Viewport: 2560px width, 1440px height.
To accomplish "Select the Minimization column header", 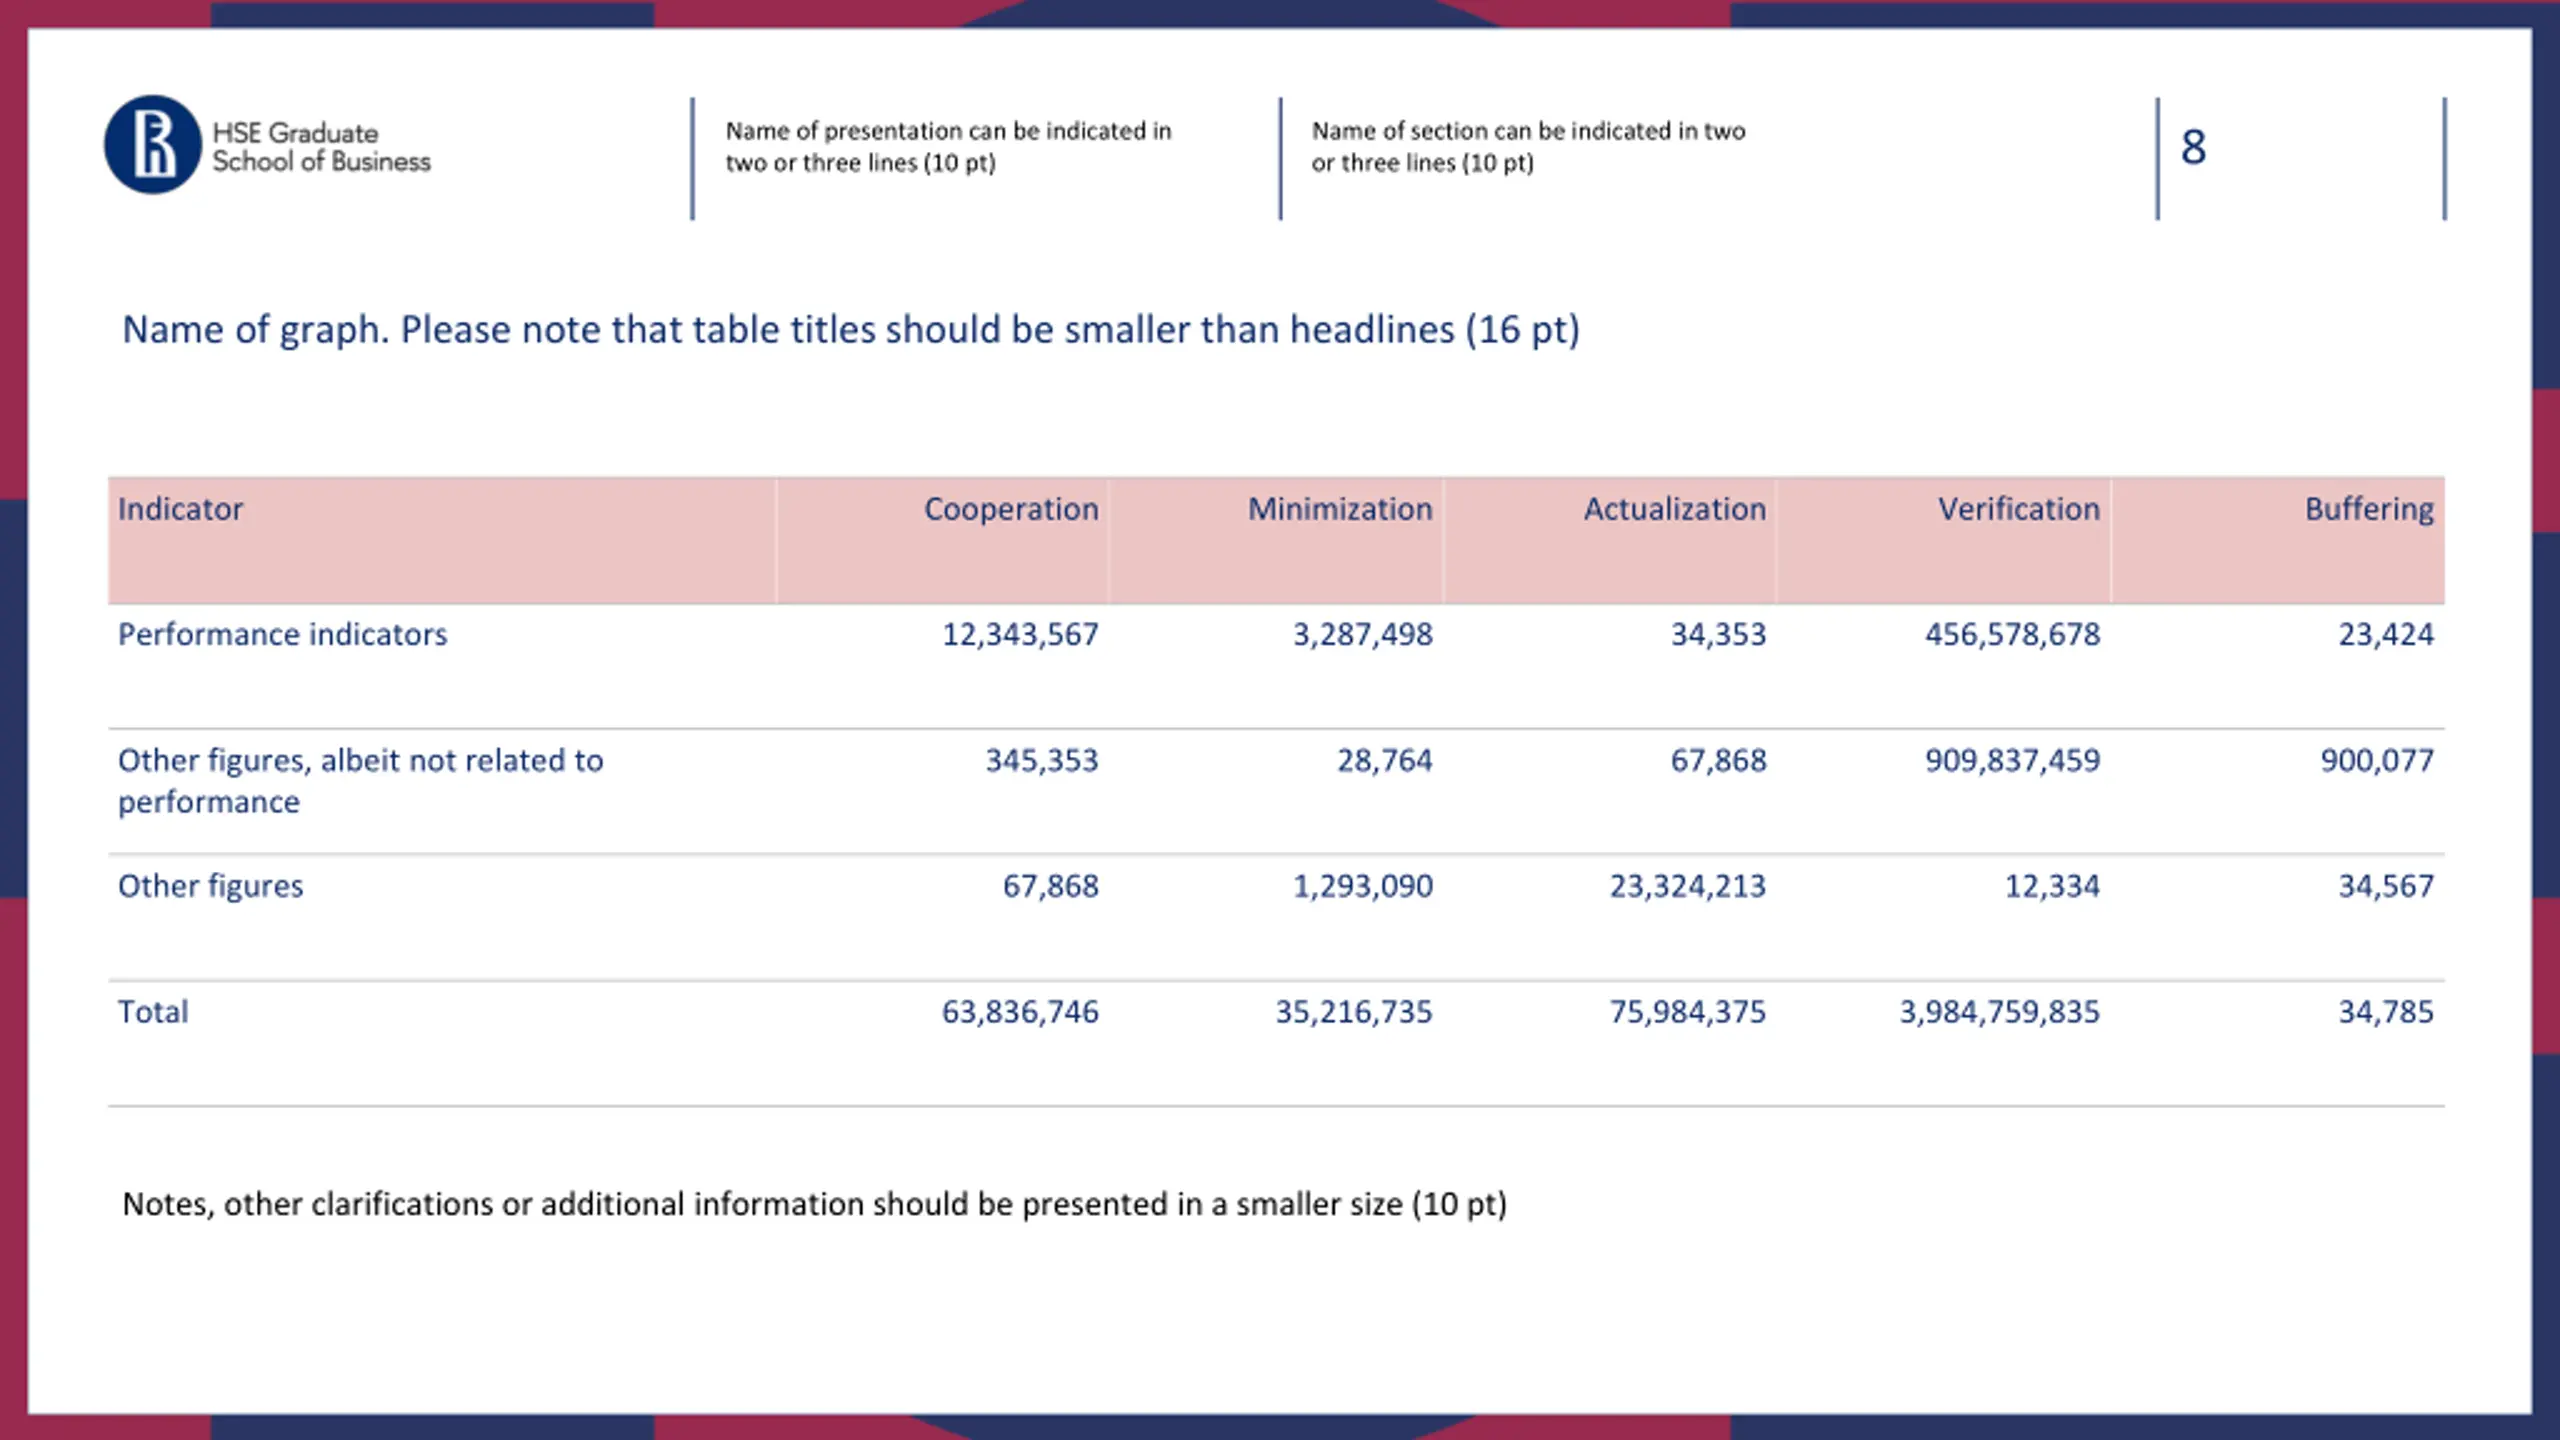I will point(1276,540).
